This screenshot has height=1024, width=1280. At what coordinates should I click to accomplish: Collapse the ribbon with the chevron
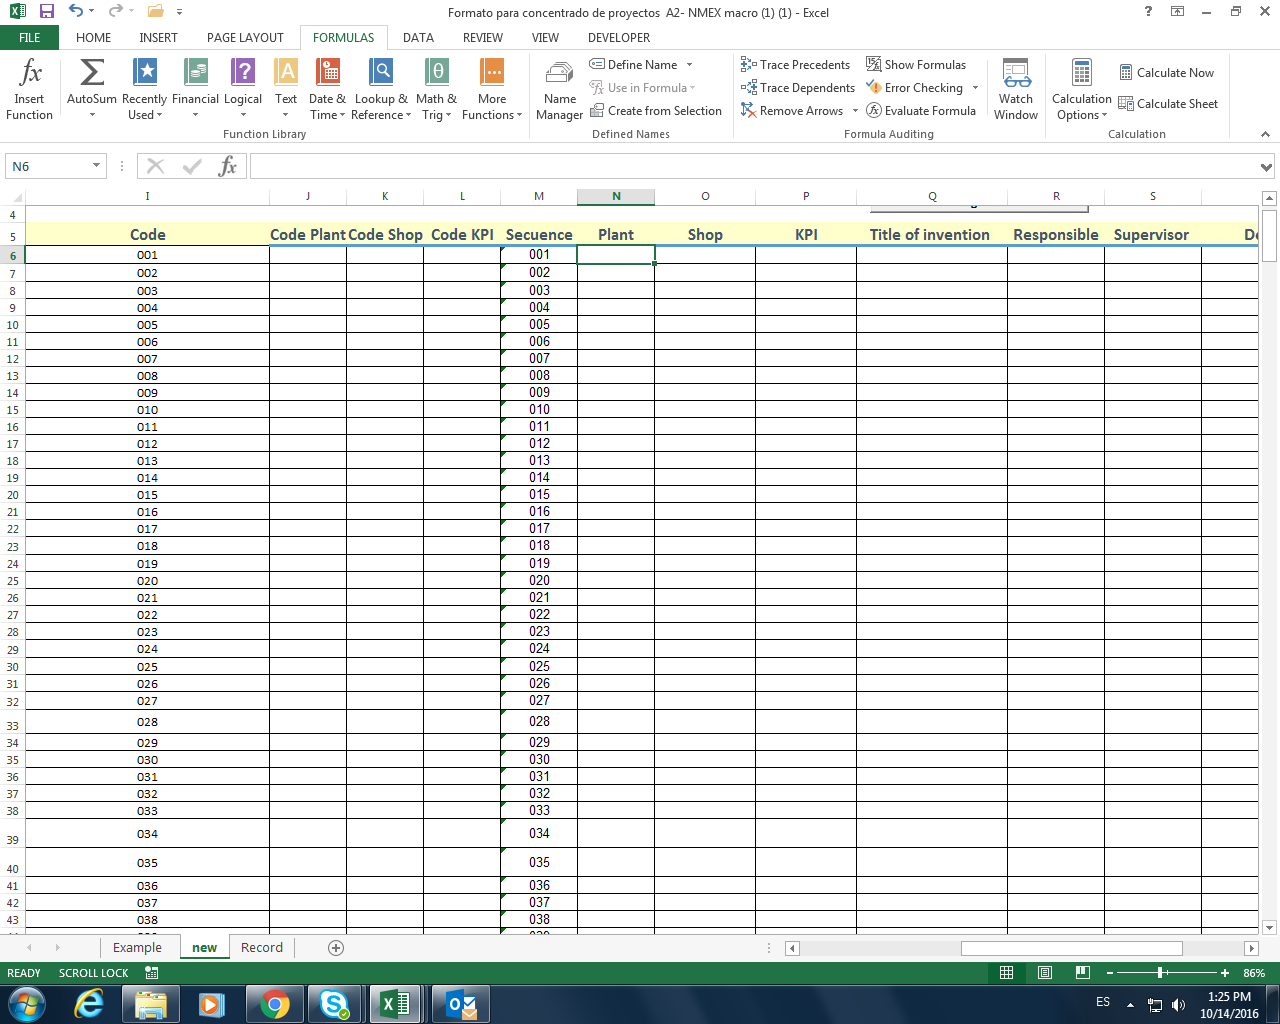(x=1265, y=134)
